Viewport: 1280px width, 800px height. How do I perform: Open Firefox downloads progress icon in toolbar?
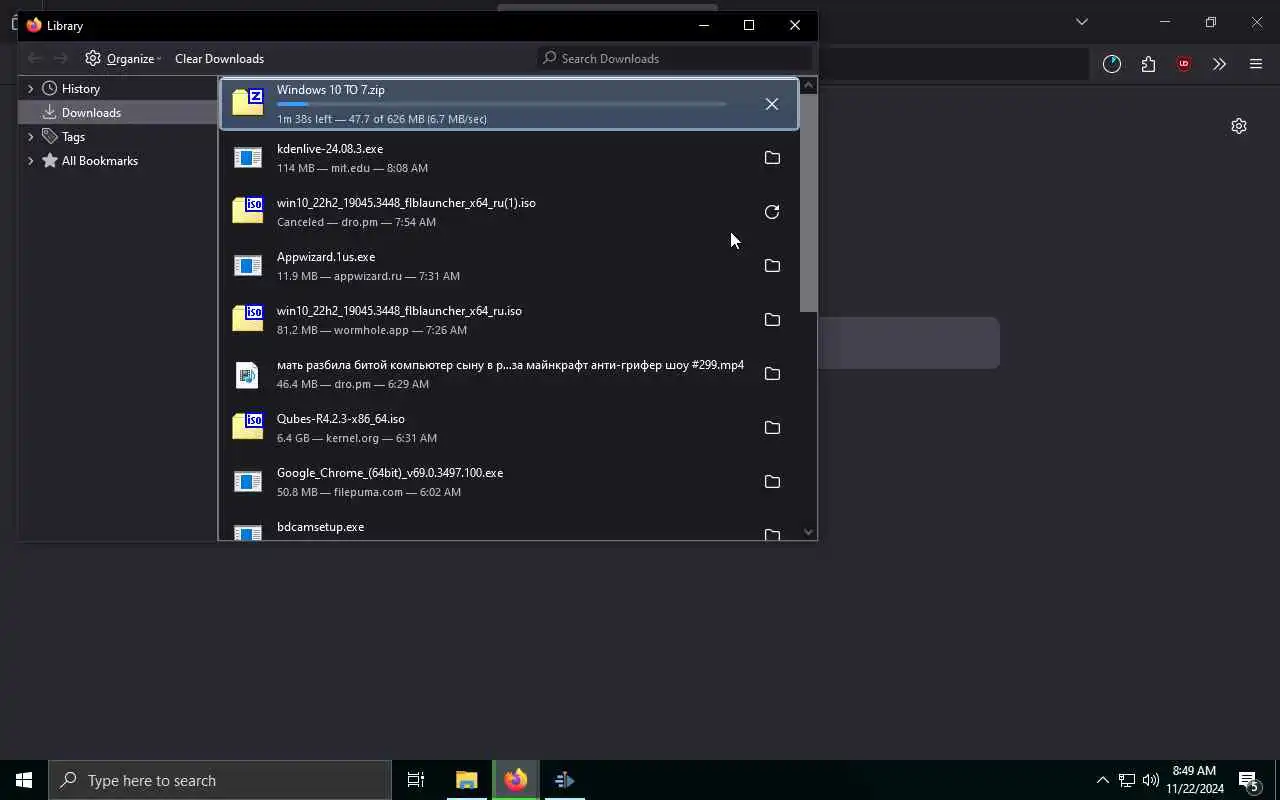coord(1112,64)
